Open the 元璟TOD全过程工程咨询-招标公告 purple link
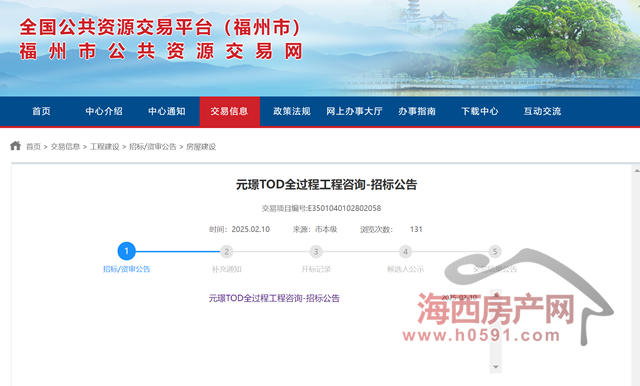Viewport: 640px width, 386px height. pos(274,298)
